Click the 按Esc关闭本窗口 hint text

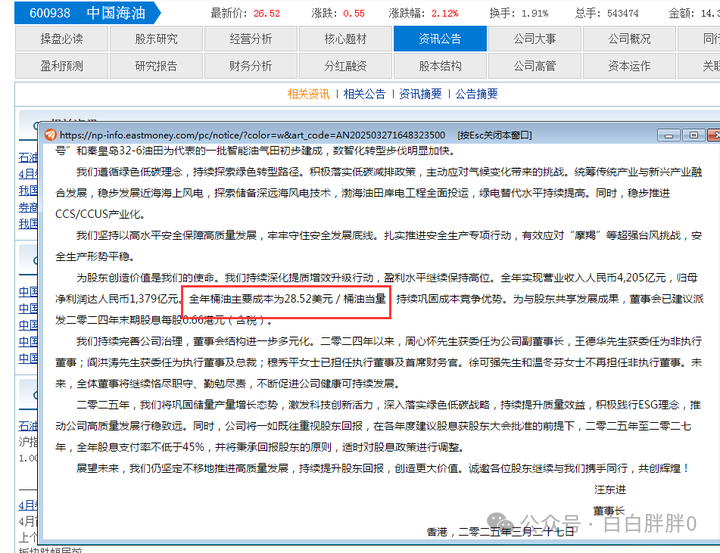495,135
